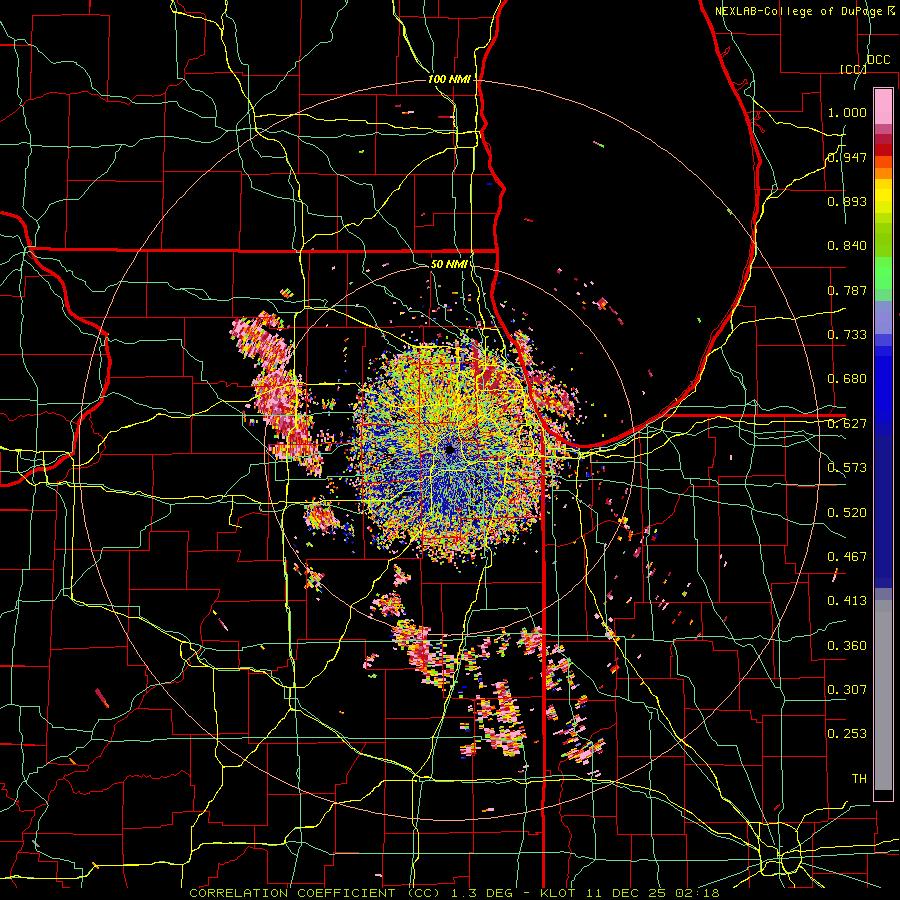Click the 0.680 scale value
This screenshot has height=900, width=900.
[847, 379]
